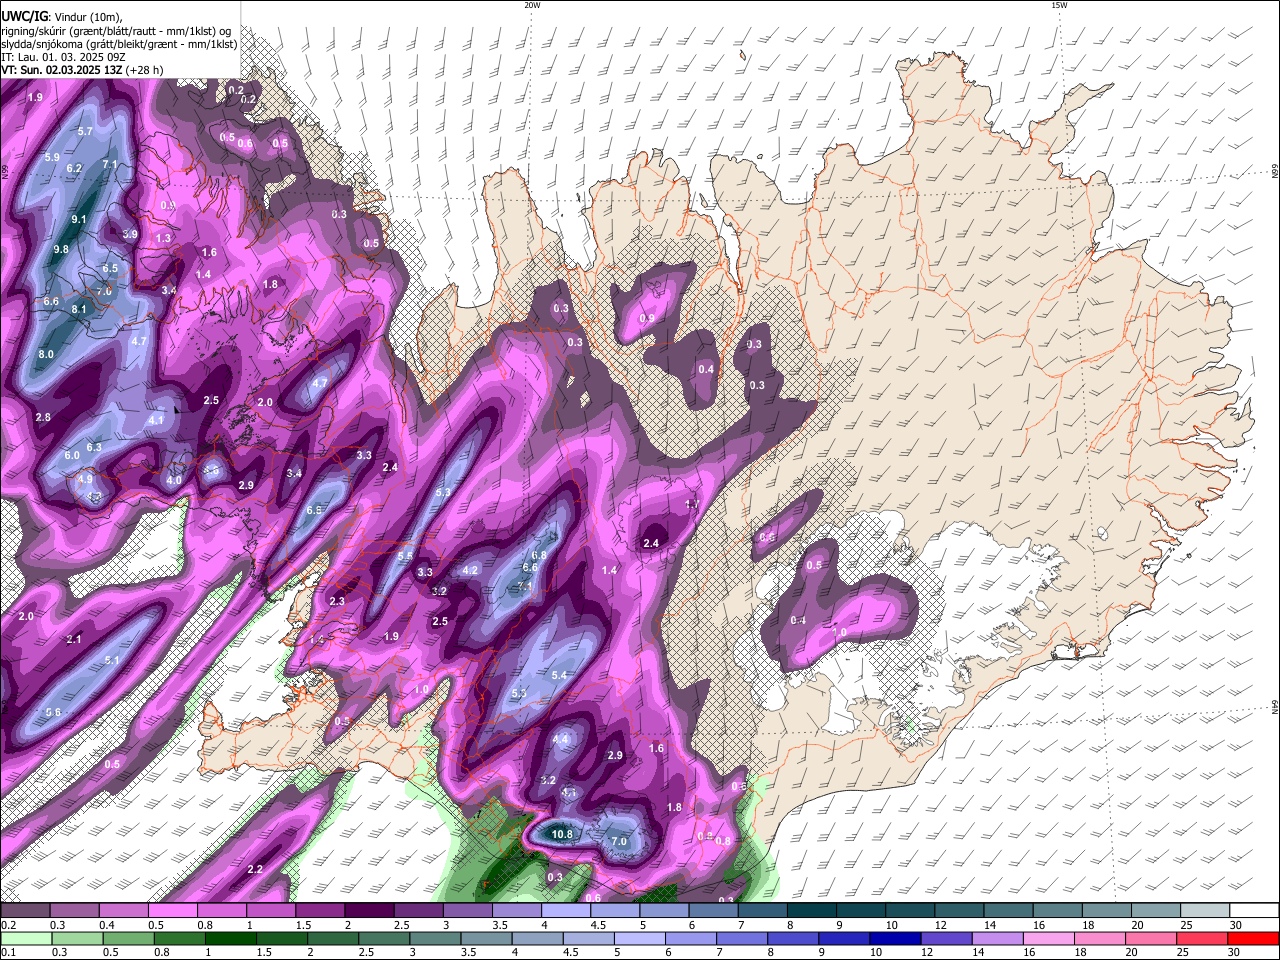1280x960 pixels.
Task: Select the 2.8 value label
Action: [43, 417]
